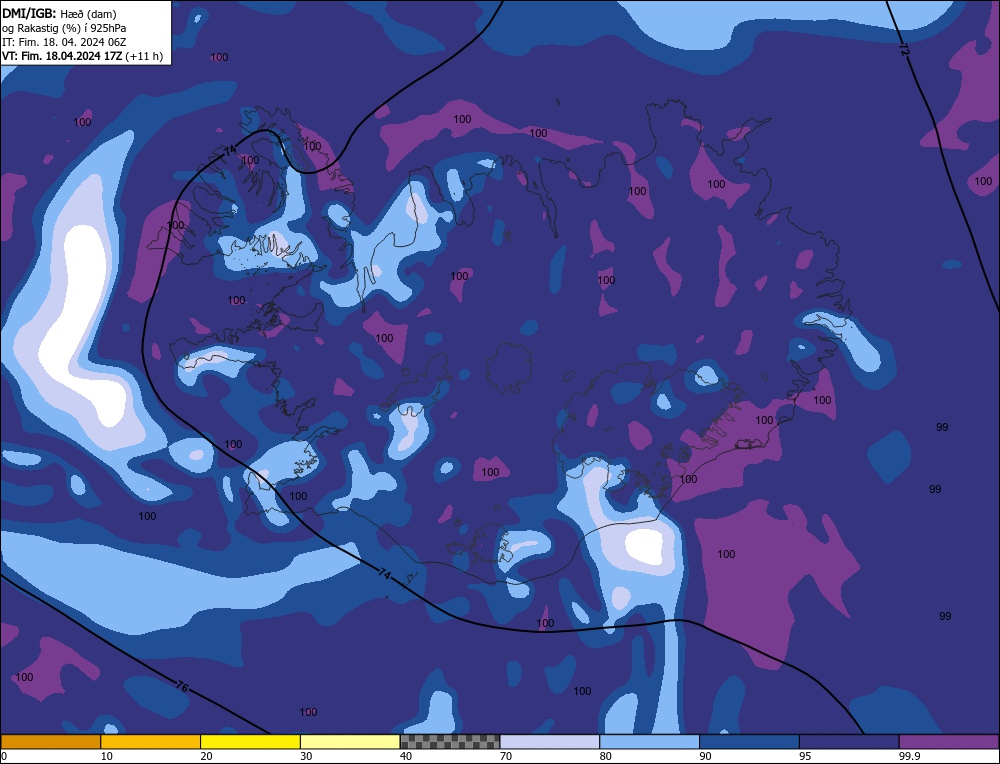Click the '20' legend scale value
This screenshot has height=764, width=1000.
(x=207, y=756)
